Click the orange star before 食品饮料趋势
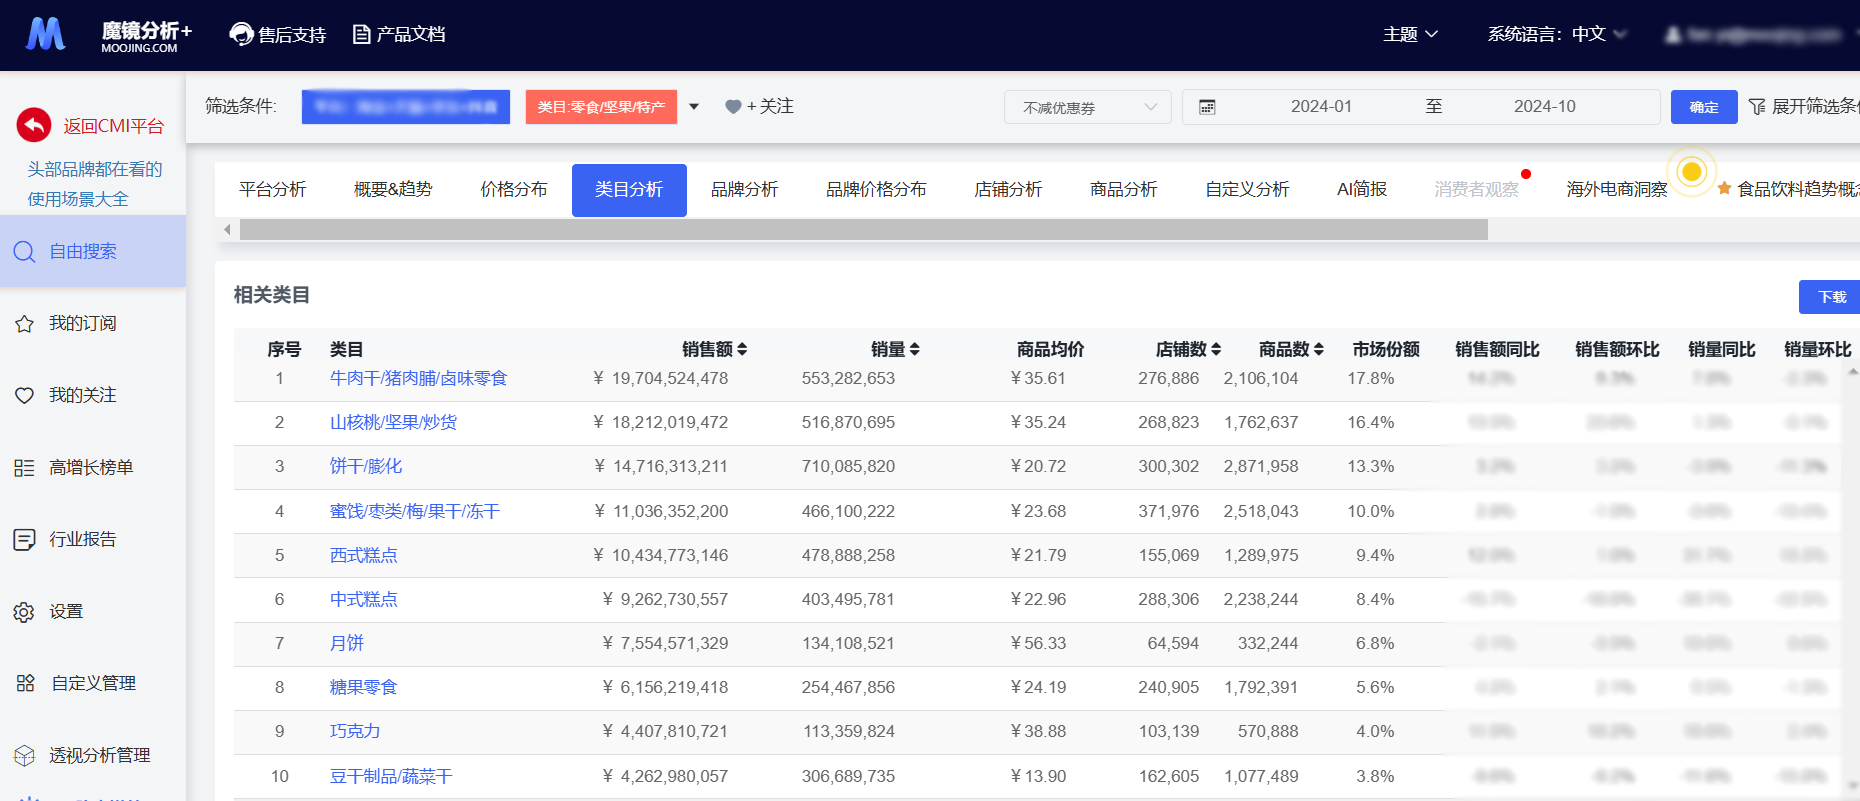 (x=1724, y=188)
